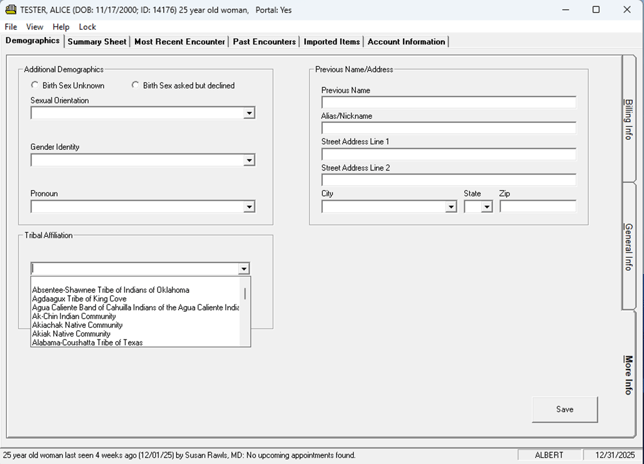Image resolution: width=644 pixels, height=464 pixels.
Task: Open the File menu
Action: pos(11,27)
